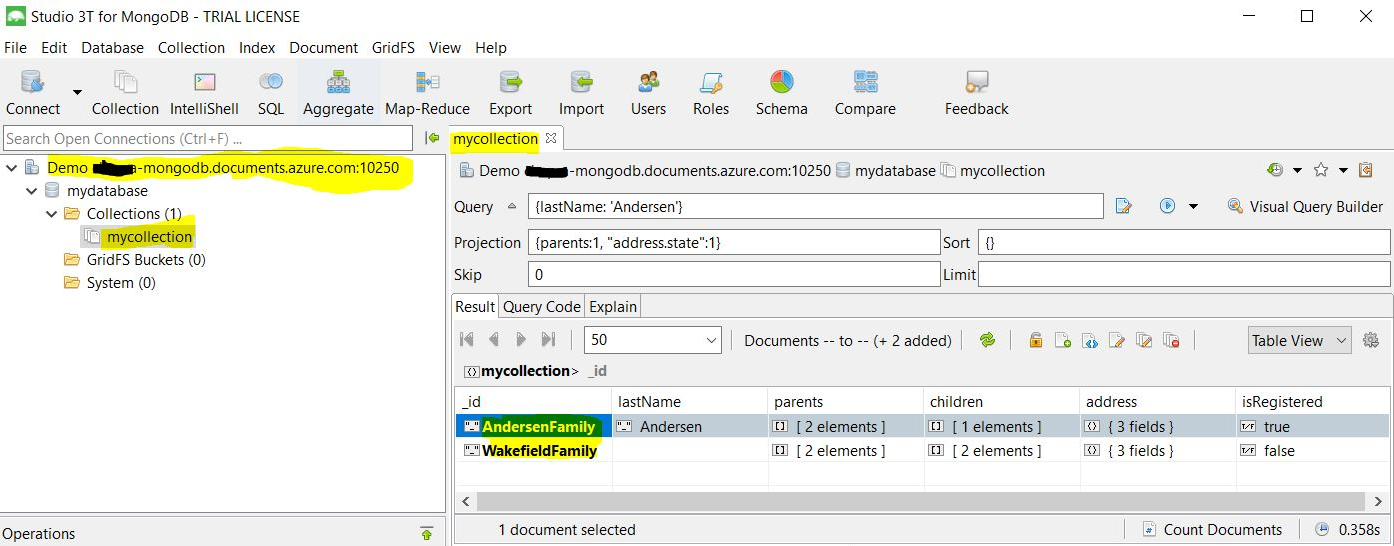This screenshot has width=1394, height=546.
Task: Open the File menu
Action: click(15, 47)
